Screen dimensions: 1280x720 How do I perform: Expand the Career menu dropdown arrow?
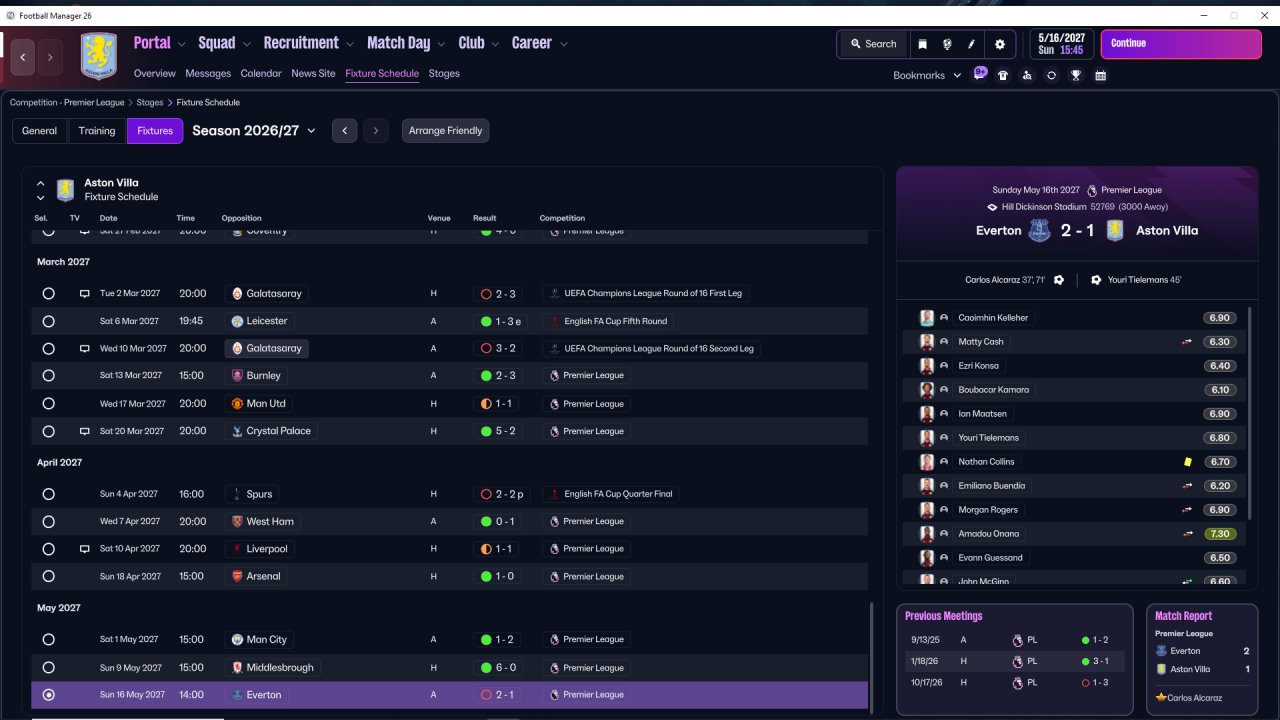click(x=564, y=44)
